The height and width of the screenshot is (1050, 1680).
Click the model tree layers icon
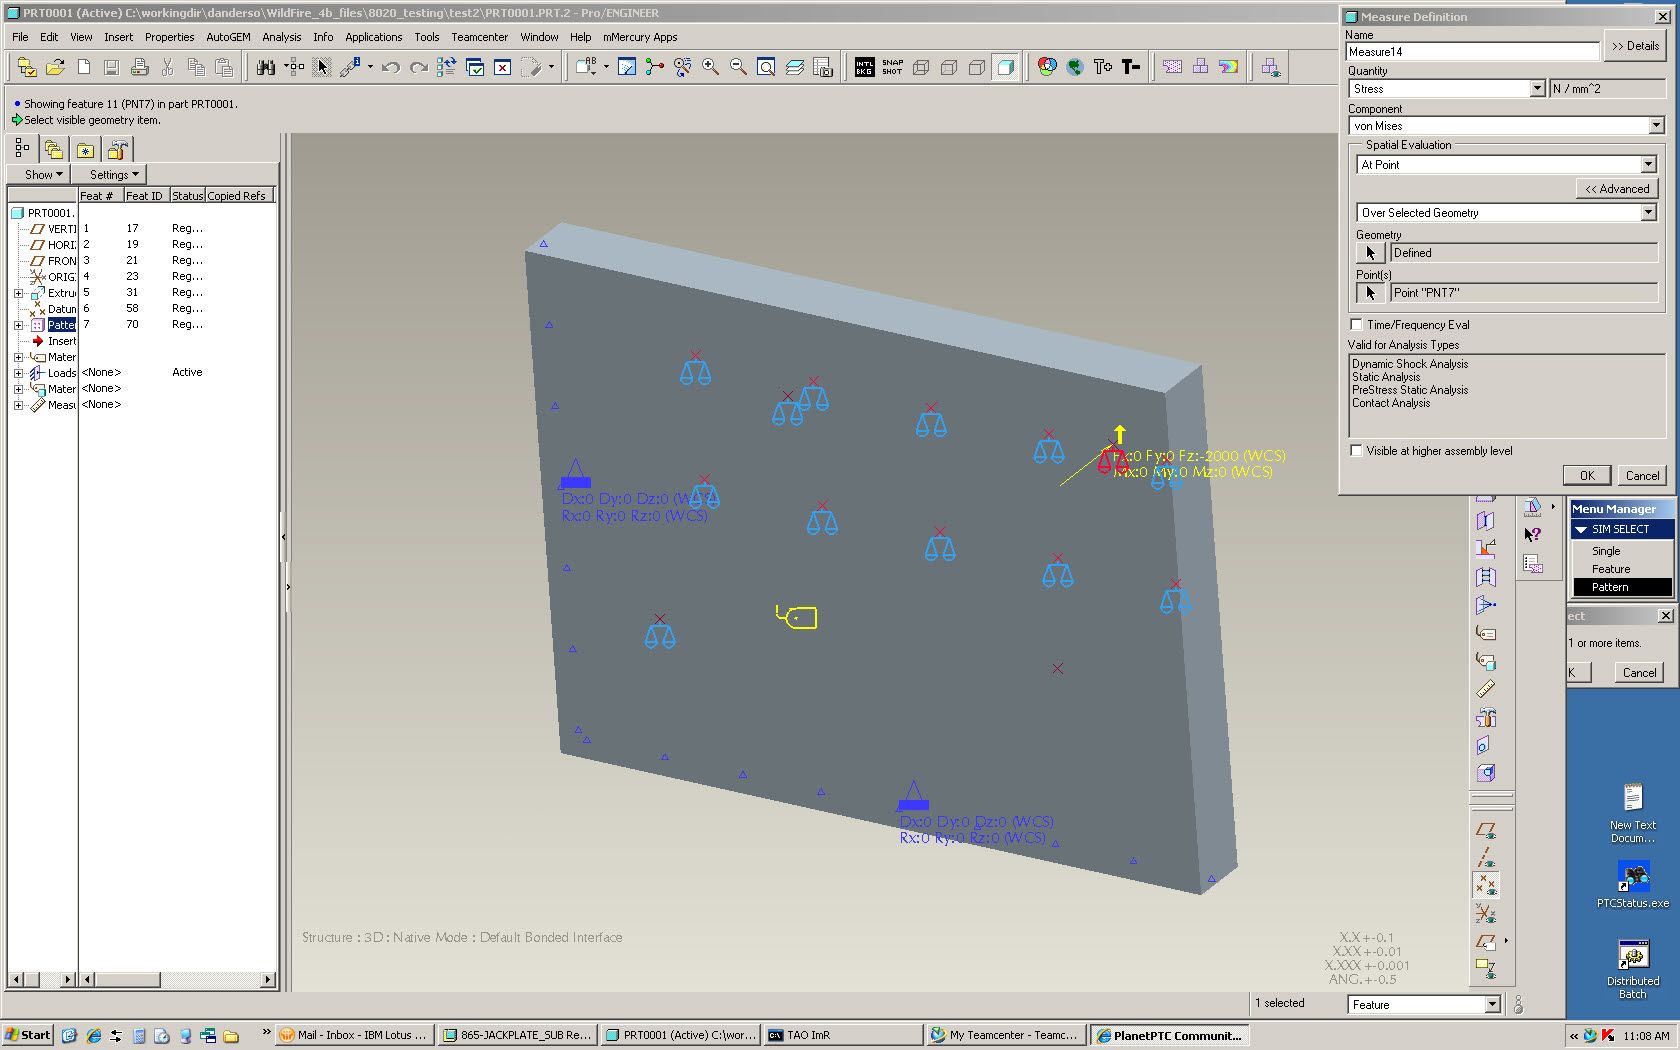click(x=53, y=150)
